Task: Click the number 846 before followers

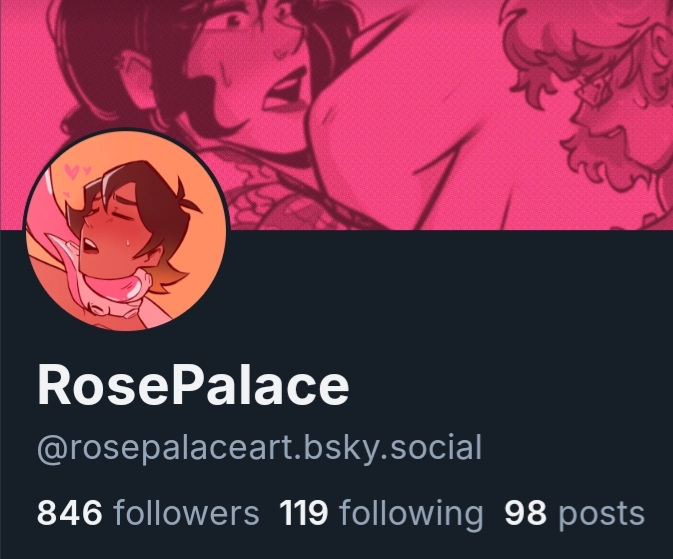Action: point(70,512)
